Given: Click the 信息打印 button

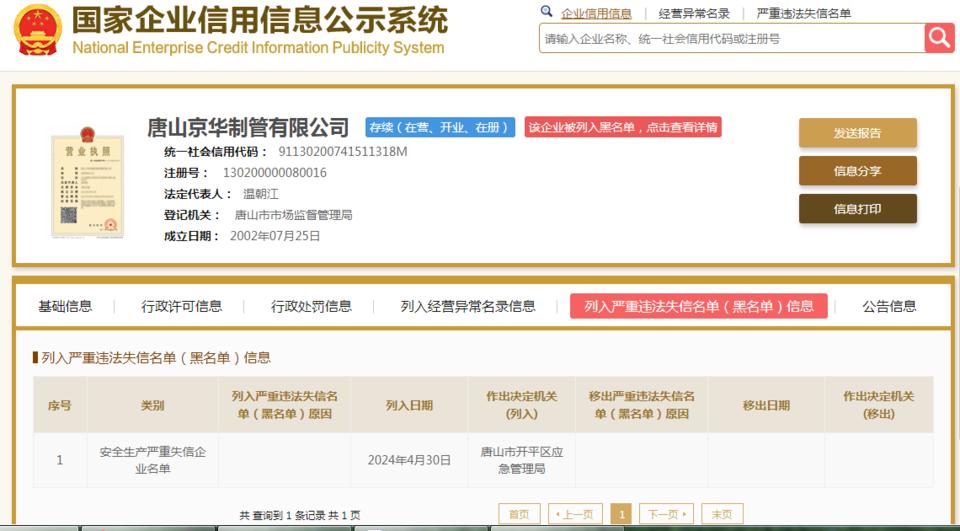Looking at the screenshot, I should tap(857, 209).
